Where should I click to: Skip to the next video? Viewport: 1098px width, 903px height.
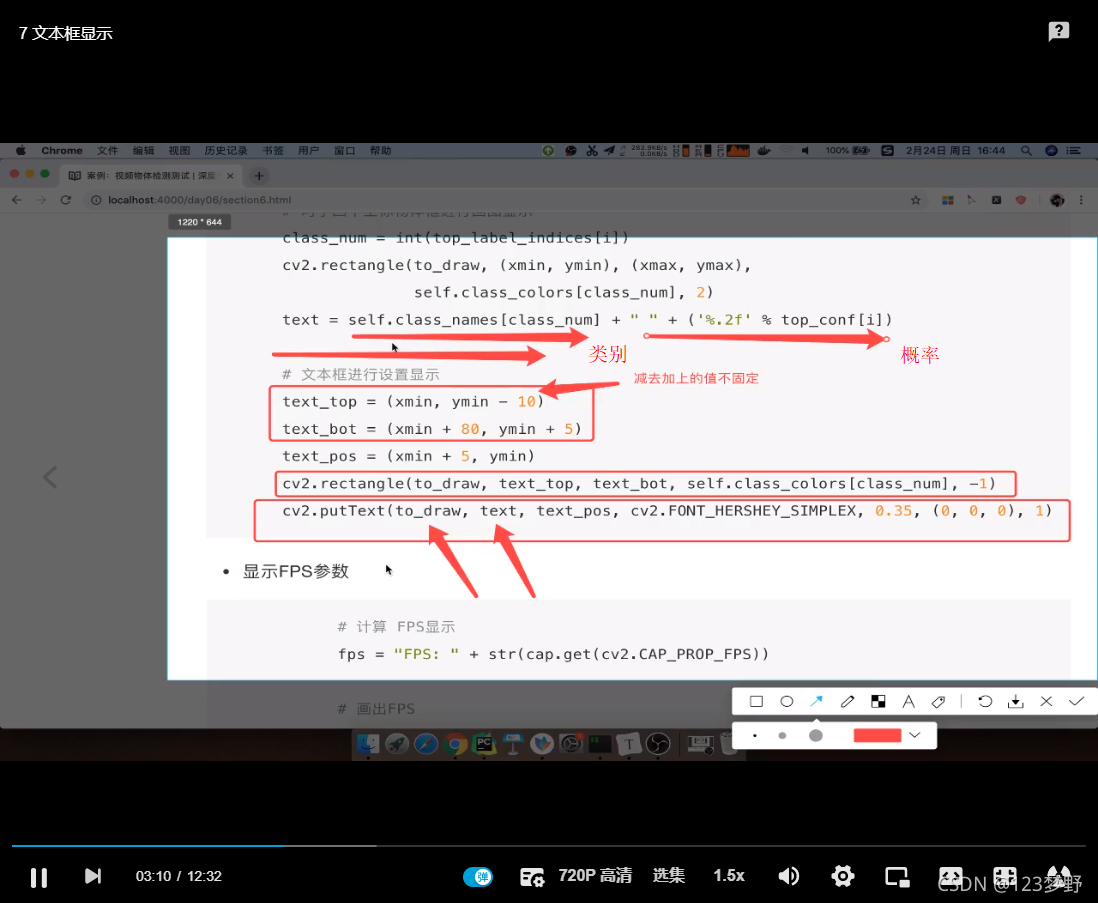tap(92, 876)
